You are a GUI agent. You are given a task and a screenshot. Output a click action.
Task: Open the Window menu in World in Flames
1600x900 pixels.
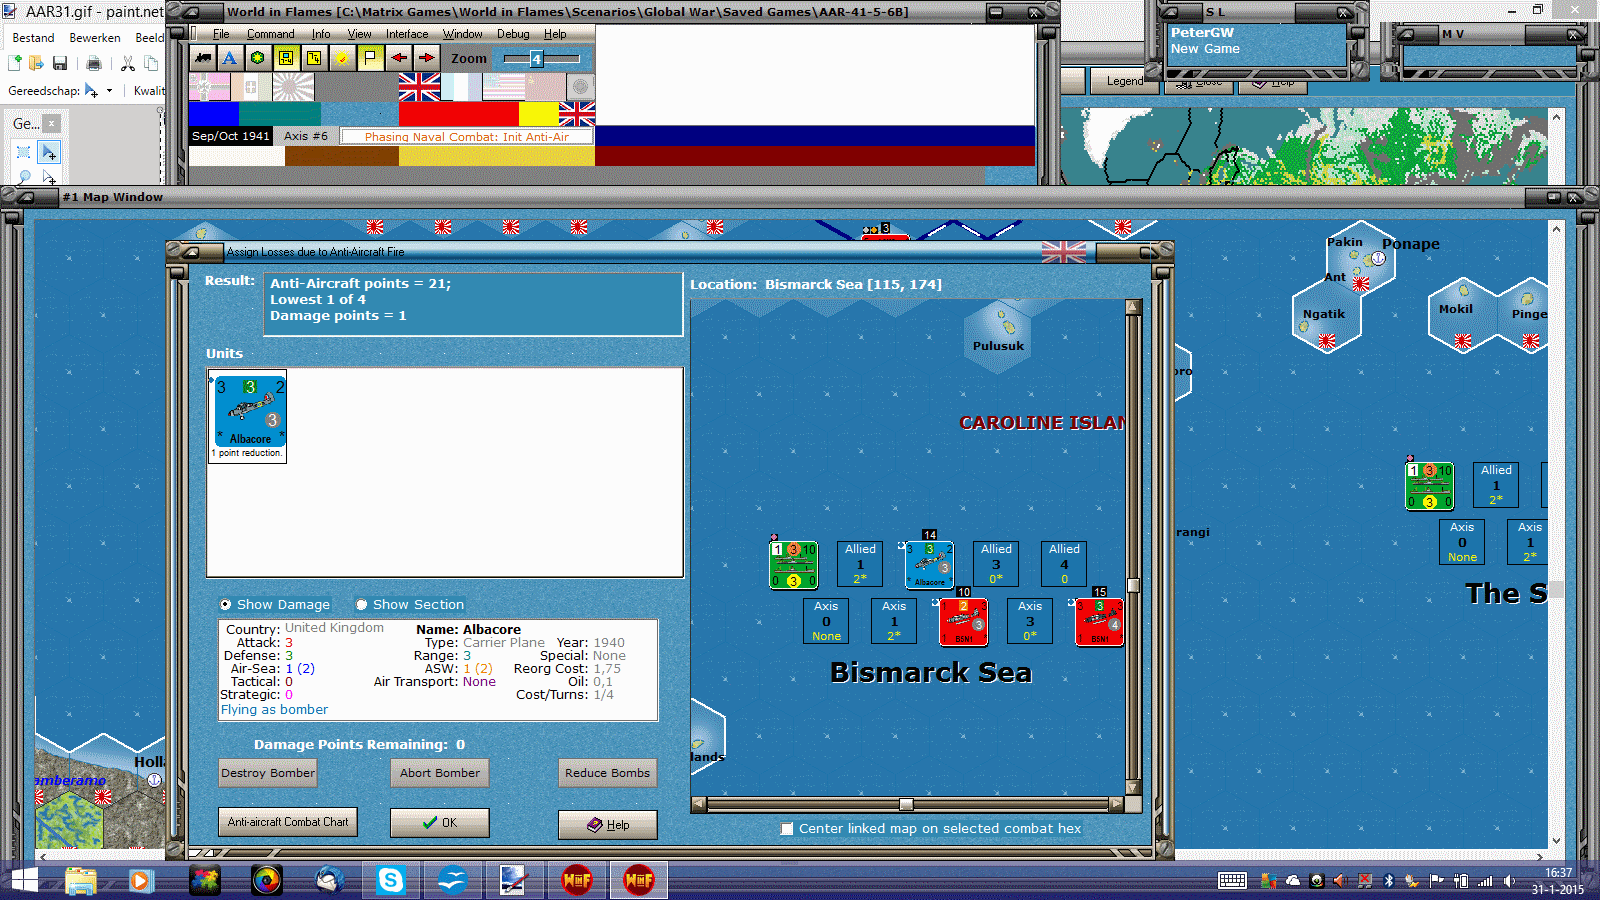pyautogui.click(x=463, y=34)
